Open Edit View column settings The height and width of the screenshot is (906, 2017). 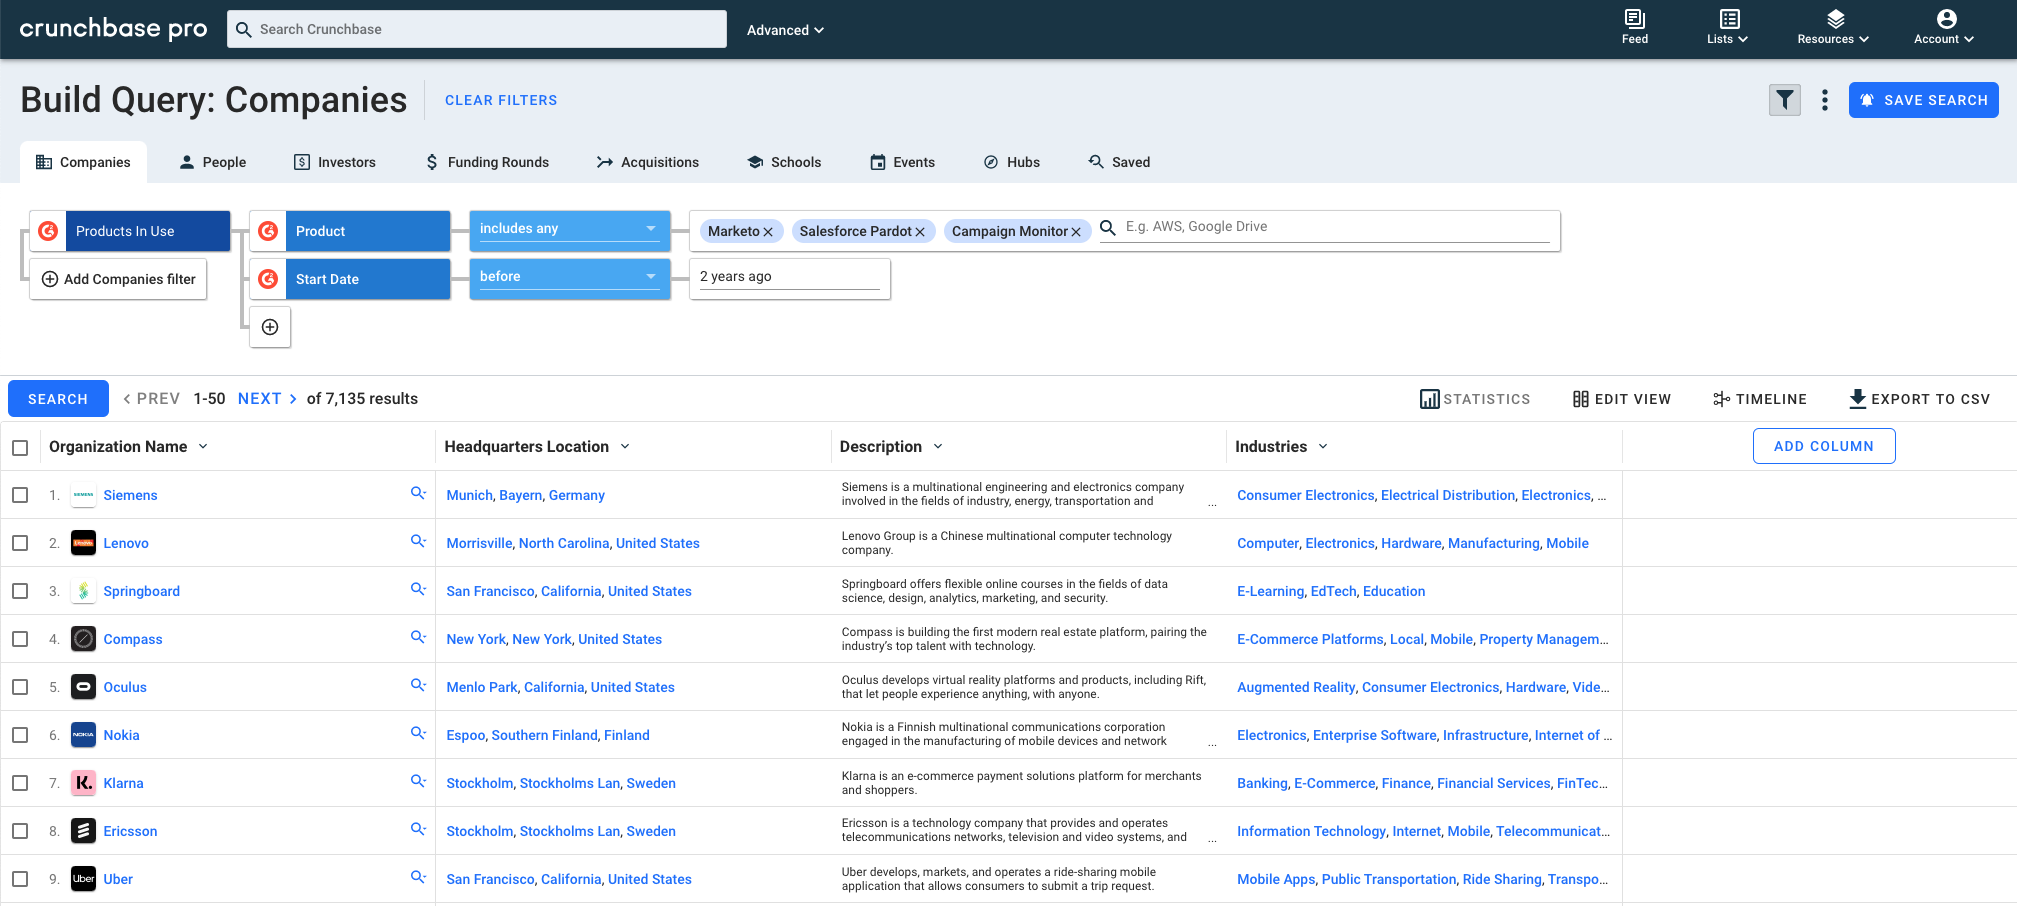coord(1621,399)
